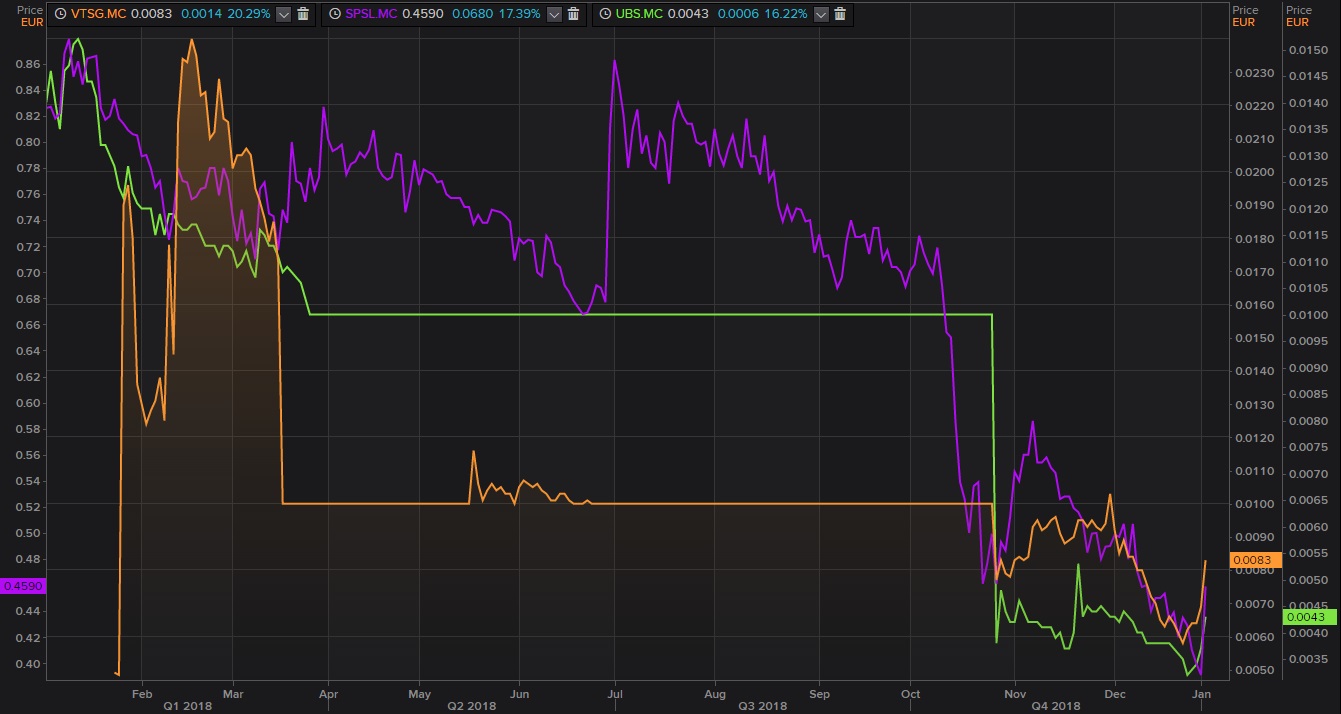Image resolution: width=1341 pixels, height=714 pixels.
Task: Delete the VTSG.MC series with trash icon
Action: (304, 14)
